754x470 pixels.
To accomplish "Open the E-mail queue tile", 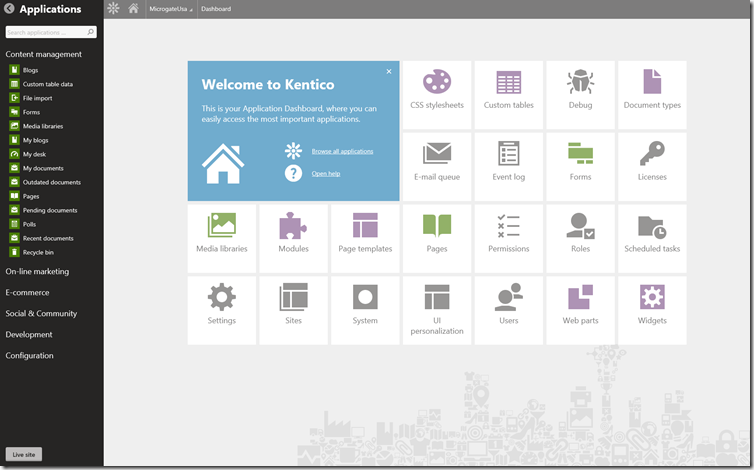I will (437, 166).
